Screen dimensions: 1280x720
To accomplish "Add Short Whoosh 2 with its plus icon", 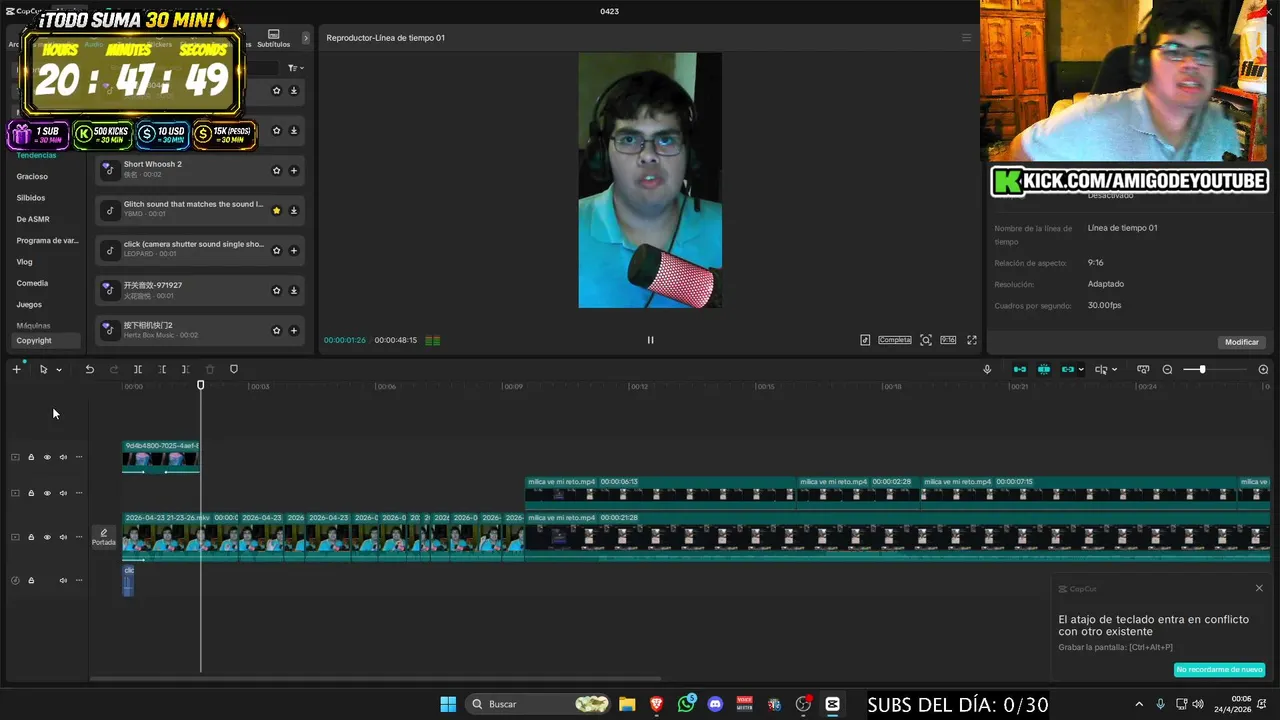I will point(294,170).
